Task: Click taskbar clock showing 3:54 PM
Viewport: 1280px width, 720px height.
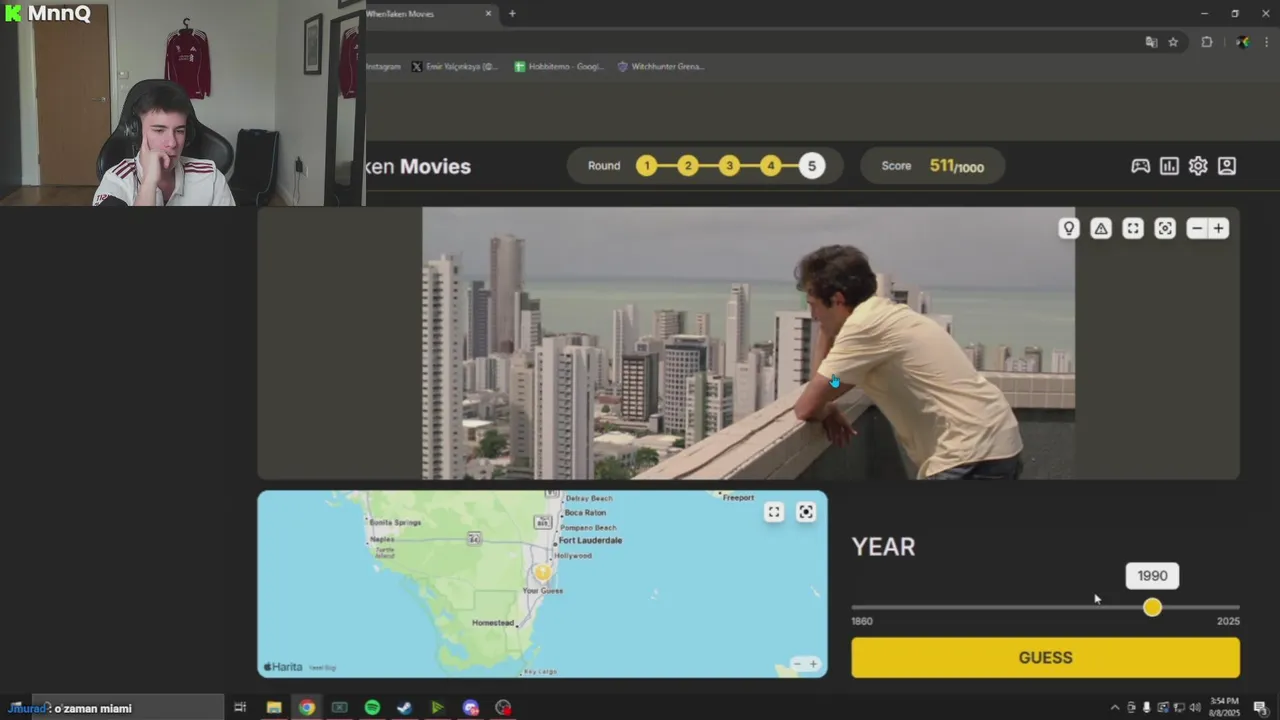Action: tap(1225, 707)
